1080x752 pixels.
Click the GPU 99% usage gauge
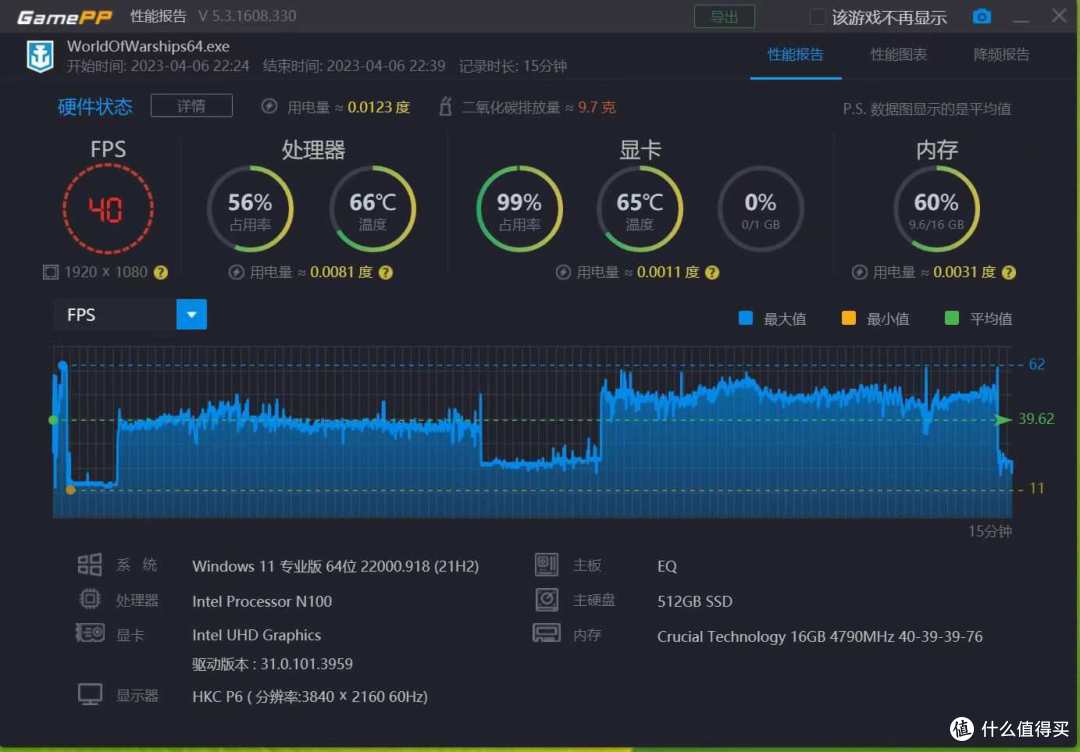pos(519,209)
